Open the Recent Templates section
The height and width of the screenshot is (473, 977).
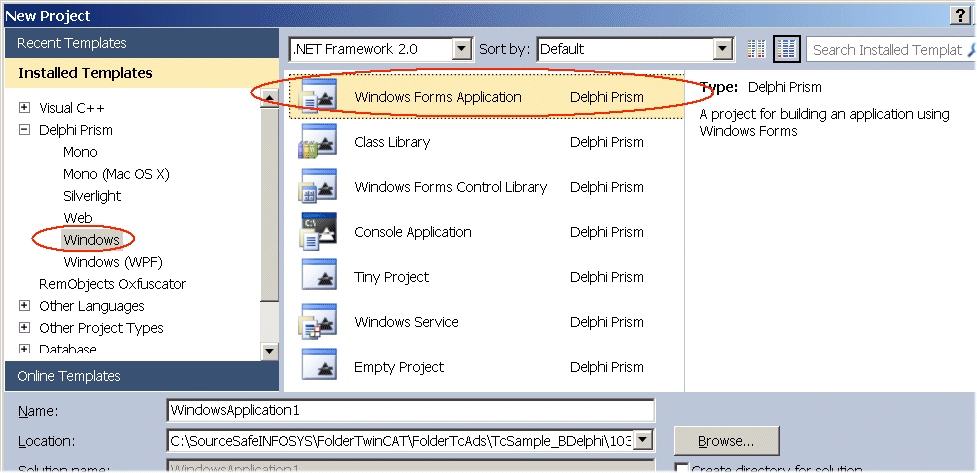[x=141, y=43]
